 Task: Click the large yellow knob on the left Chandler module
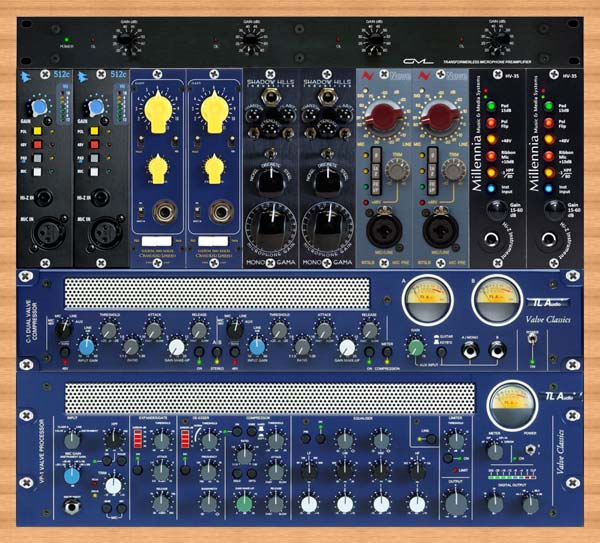(x=158, y=110)
